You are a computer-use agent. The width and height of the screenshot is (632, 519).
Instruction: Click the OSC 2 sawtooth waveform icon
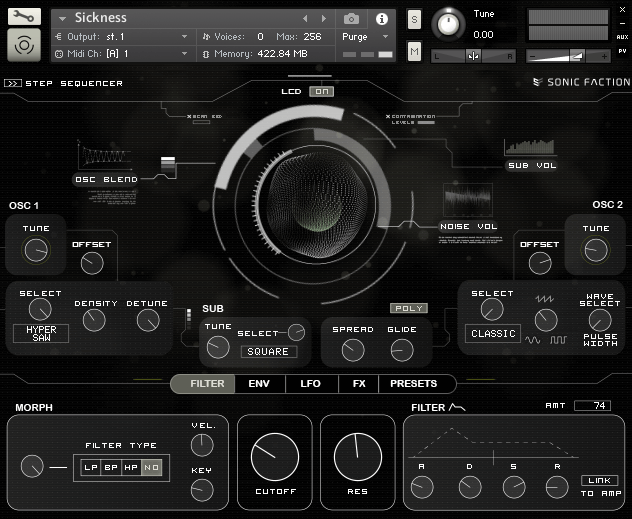(545, 299)
